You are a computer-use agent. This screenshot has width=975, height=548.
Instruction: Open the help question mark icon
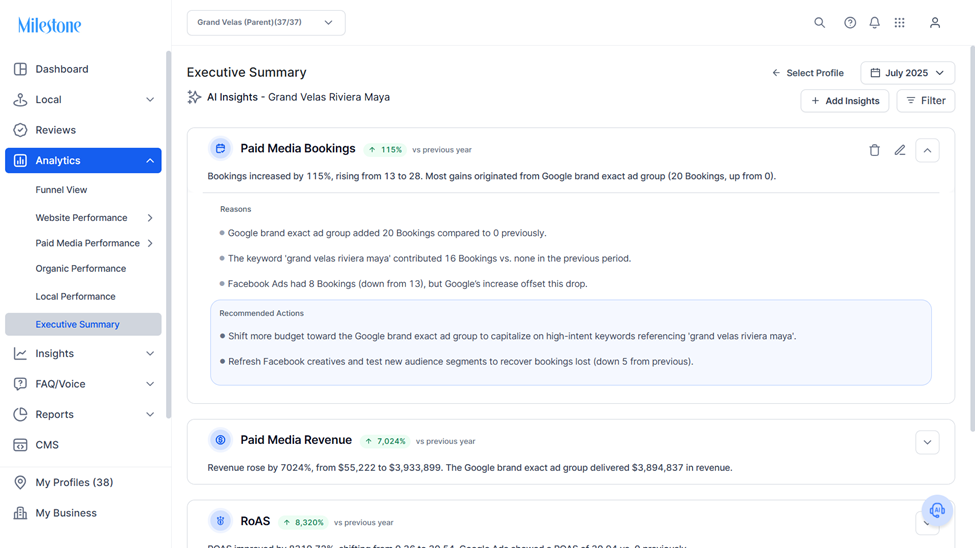pyautogui.click(x=850, y=22)
